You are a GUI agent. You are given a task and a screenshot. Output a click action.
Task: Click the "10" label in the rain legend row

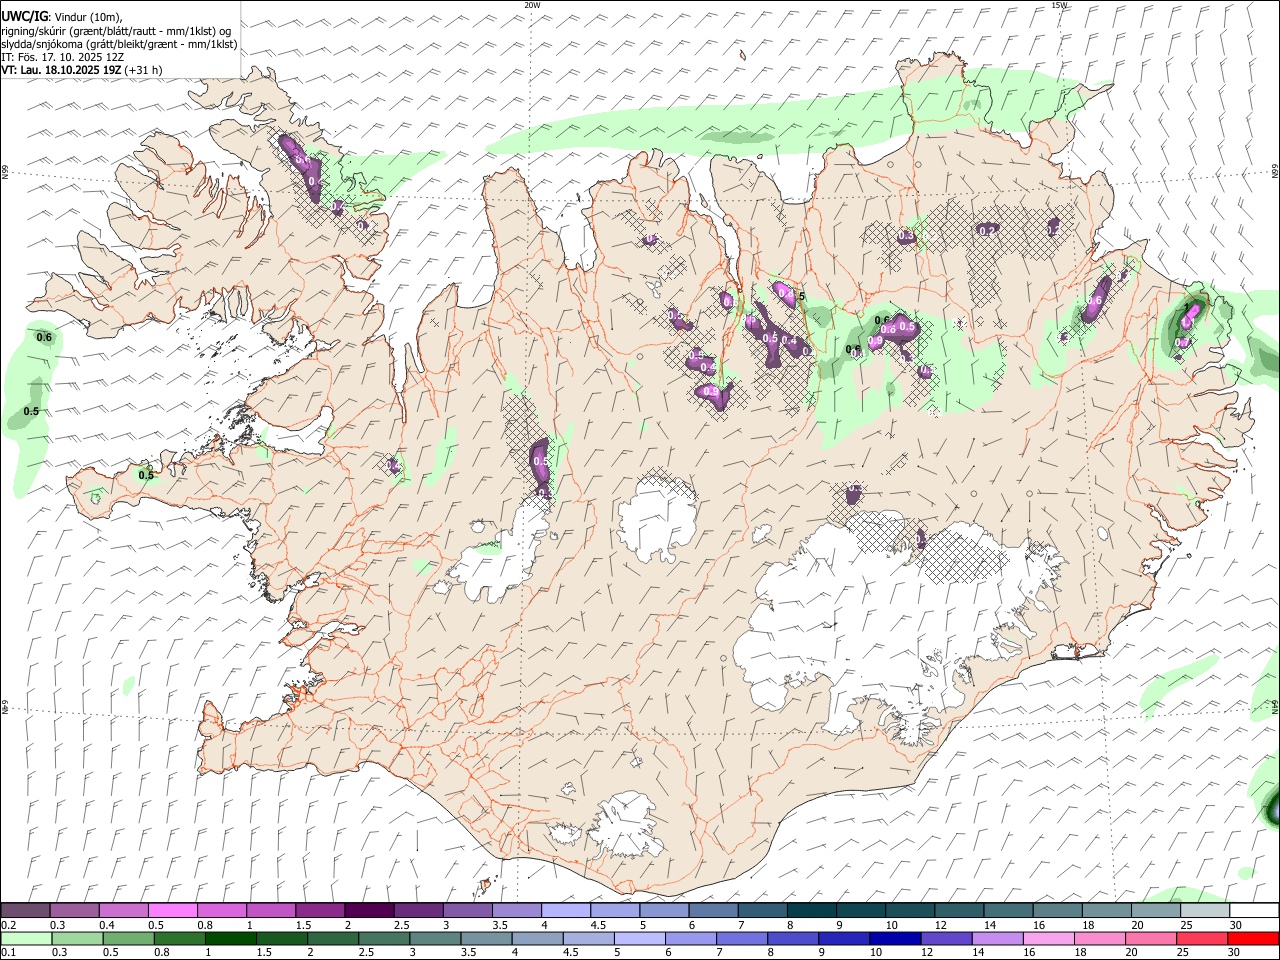pos(875,953)
